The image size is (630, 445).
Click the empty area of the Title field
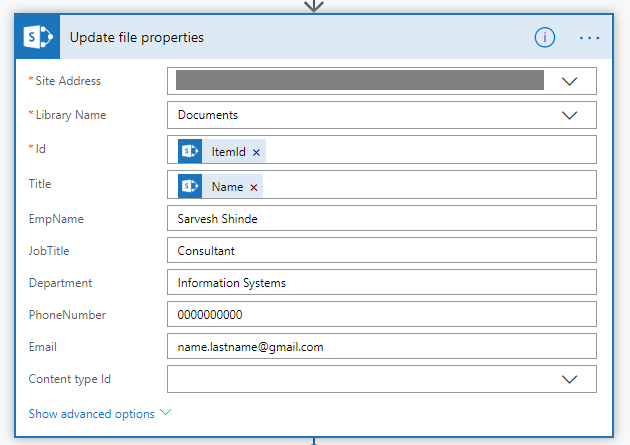[x=430, y=186]
